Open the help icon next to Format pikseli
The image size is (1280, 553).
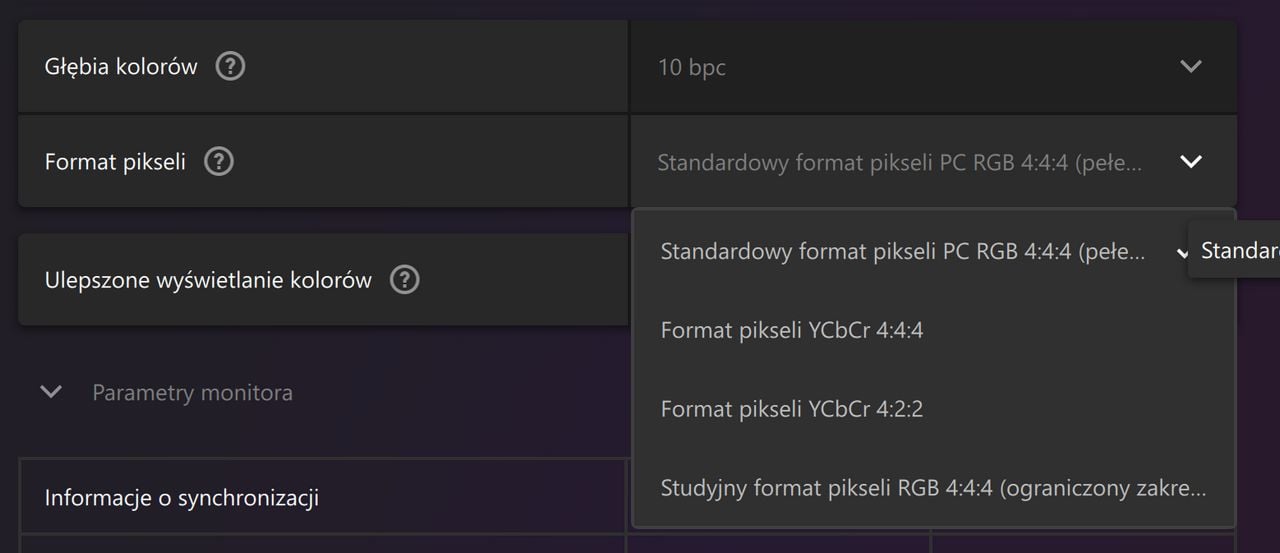tap(219, 162)
